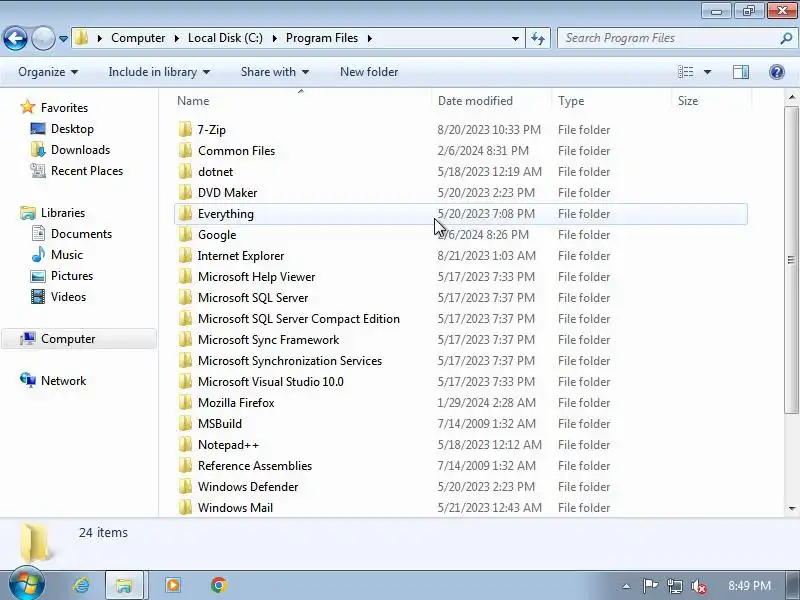
Task: Select Reference Assemblies folder name
Action: pyautogui.click(x=255, y=466)
